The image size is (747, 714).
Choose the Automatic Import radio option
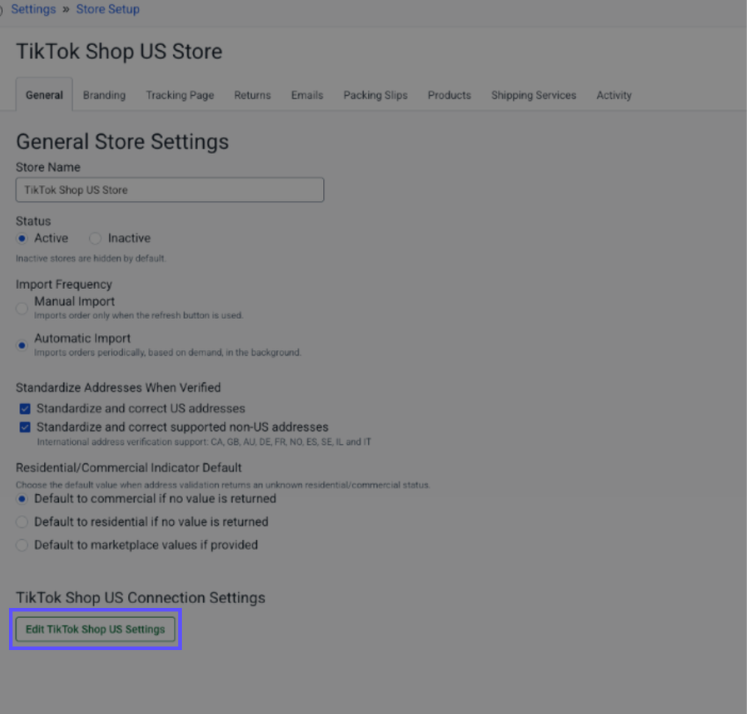click(x=22, y=345)
